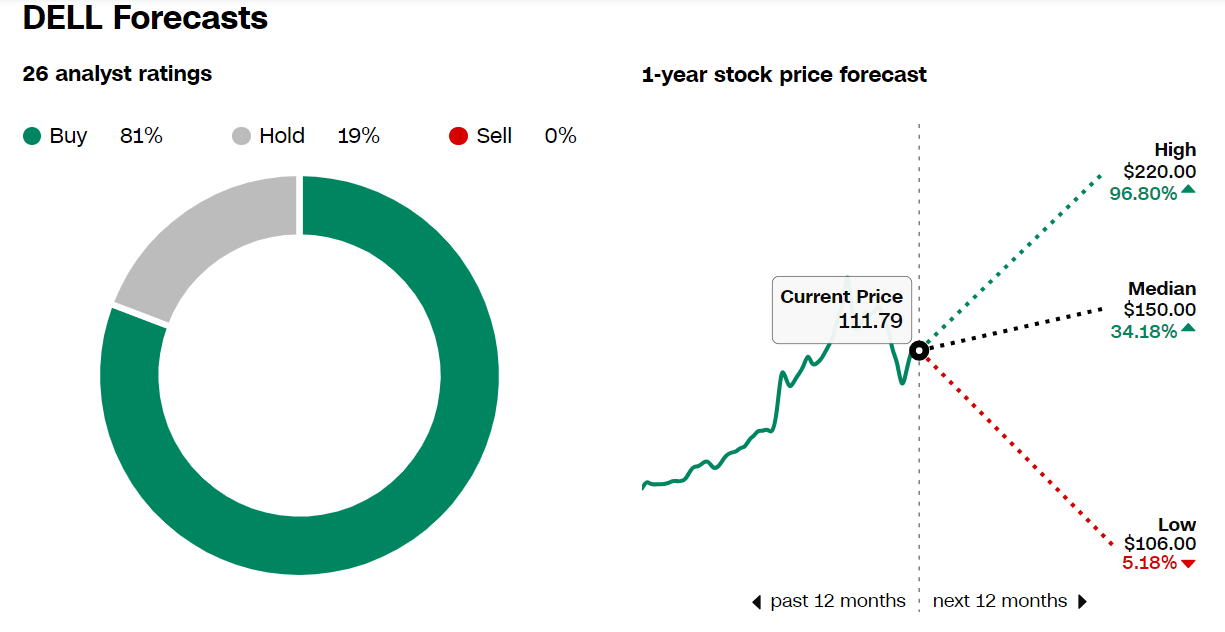The image size is (1225, 632).
Task: Click the green up triangle next to 34.18%
Action: tap(1188, 328)
